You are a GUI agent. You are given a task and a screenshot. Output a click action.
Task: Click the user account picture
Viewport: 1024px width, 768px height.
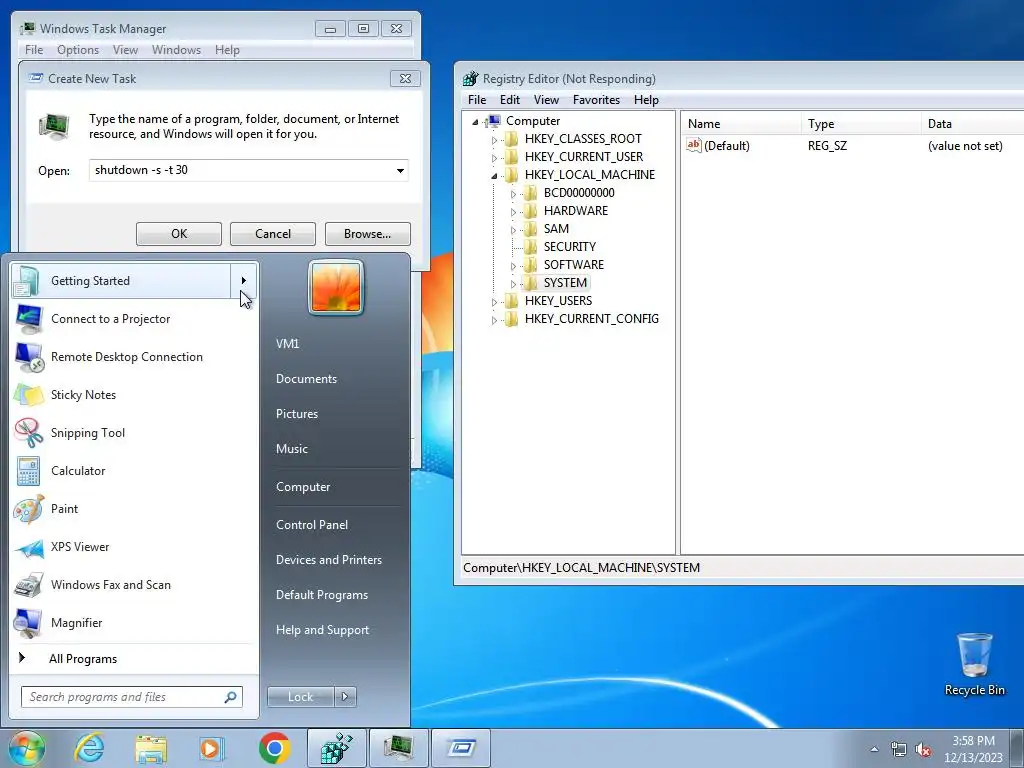tap(336, 287)
